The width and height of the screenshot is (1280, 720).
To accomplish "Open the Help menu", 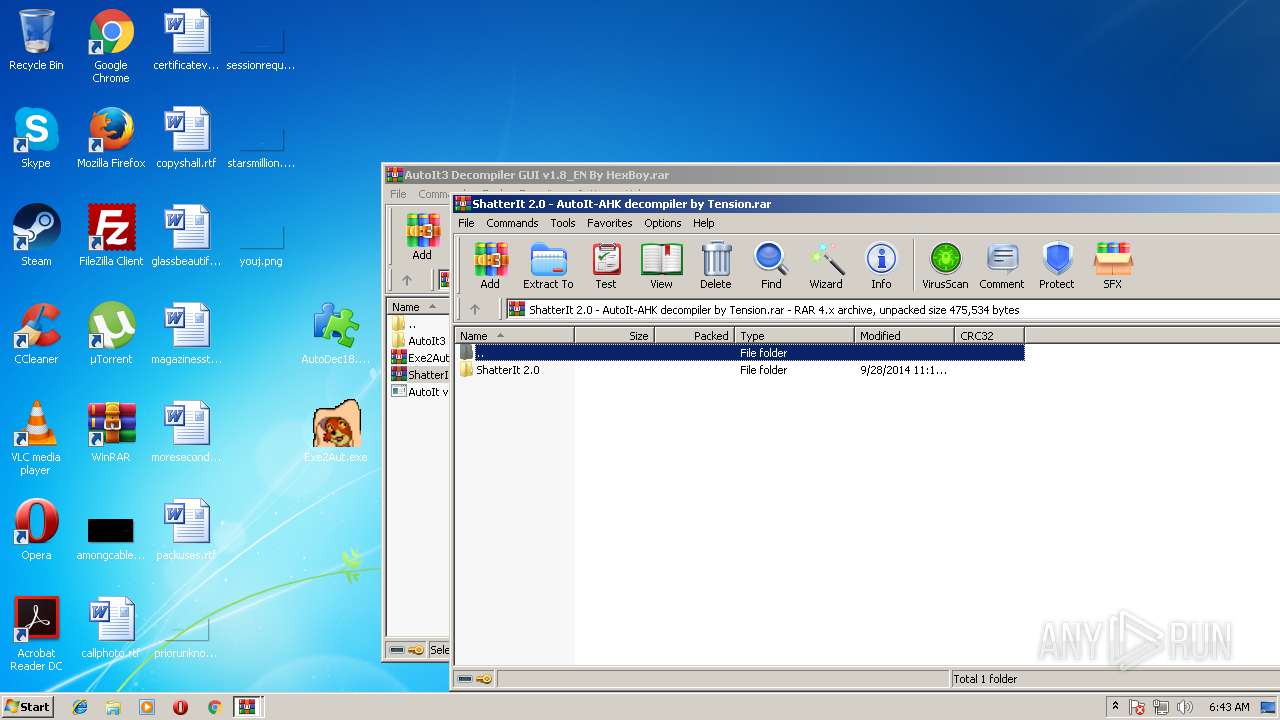I will pos(704,223).
